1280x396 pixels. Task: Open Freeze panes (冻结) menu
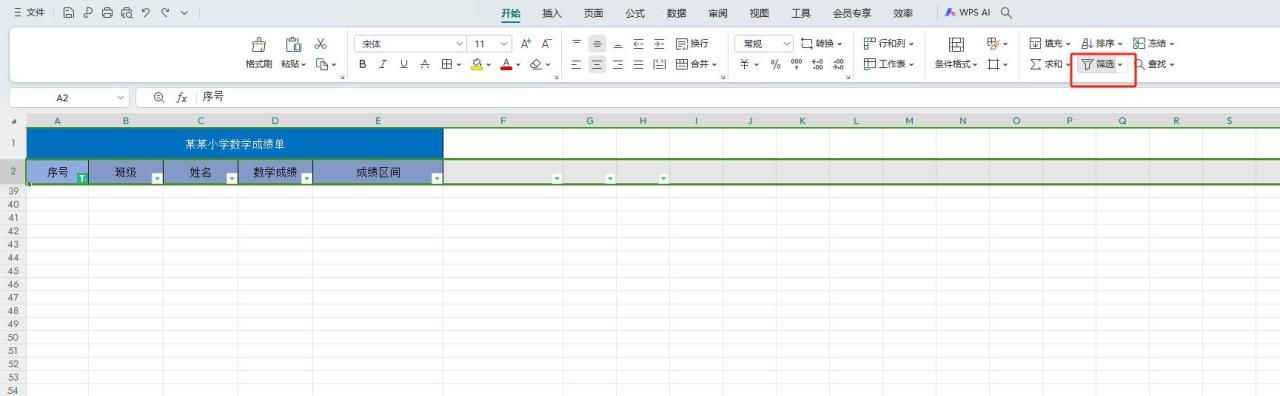point(1154,44)
